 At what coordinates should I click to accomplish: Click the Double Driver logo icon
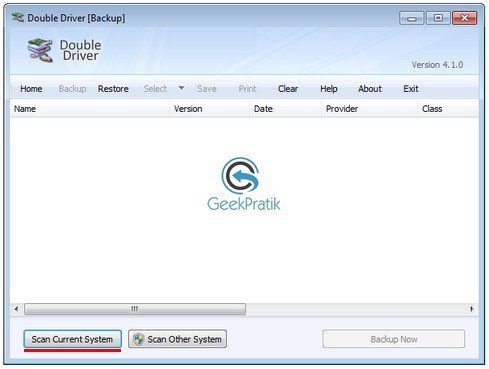pos(40,50)
